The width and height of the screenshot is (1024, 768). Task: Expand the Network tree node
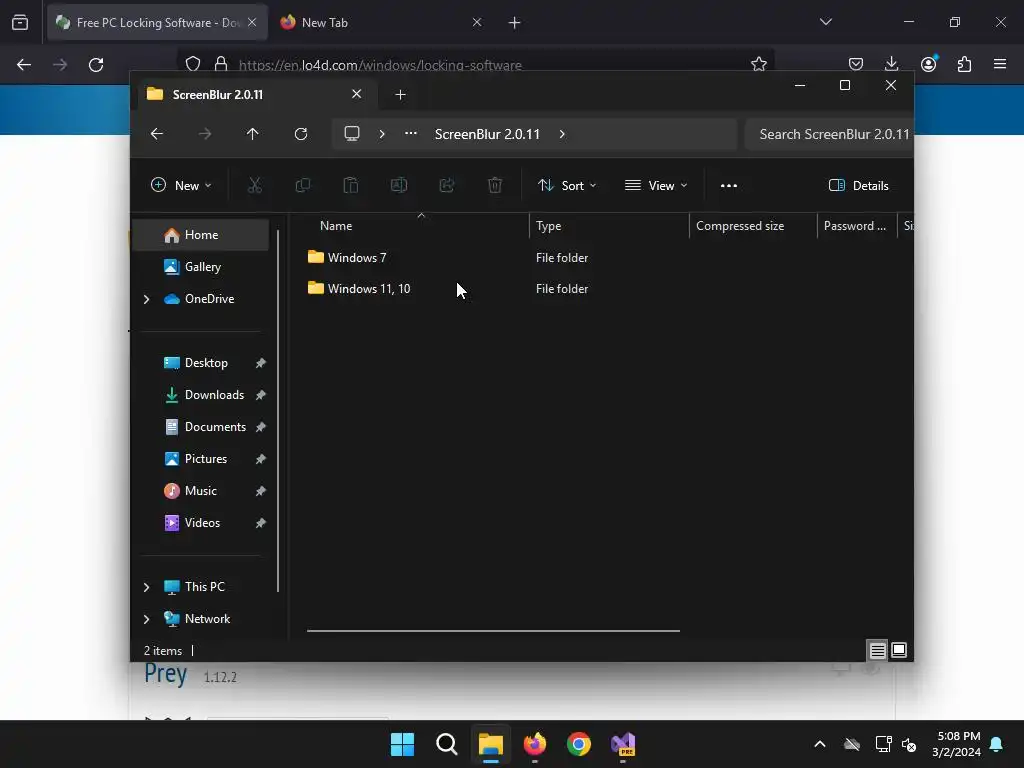pos(146,619)
